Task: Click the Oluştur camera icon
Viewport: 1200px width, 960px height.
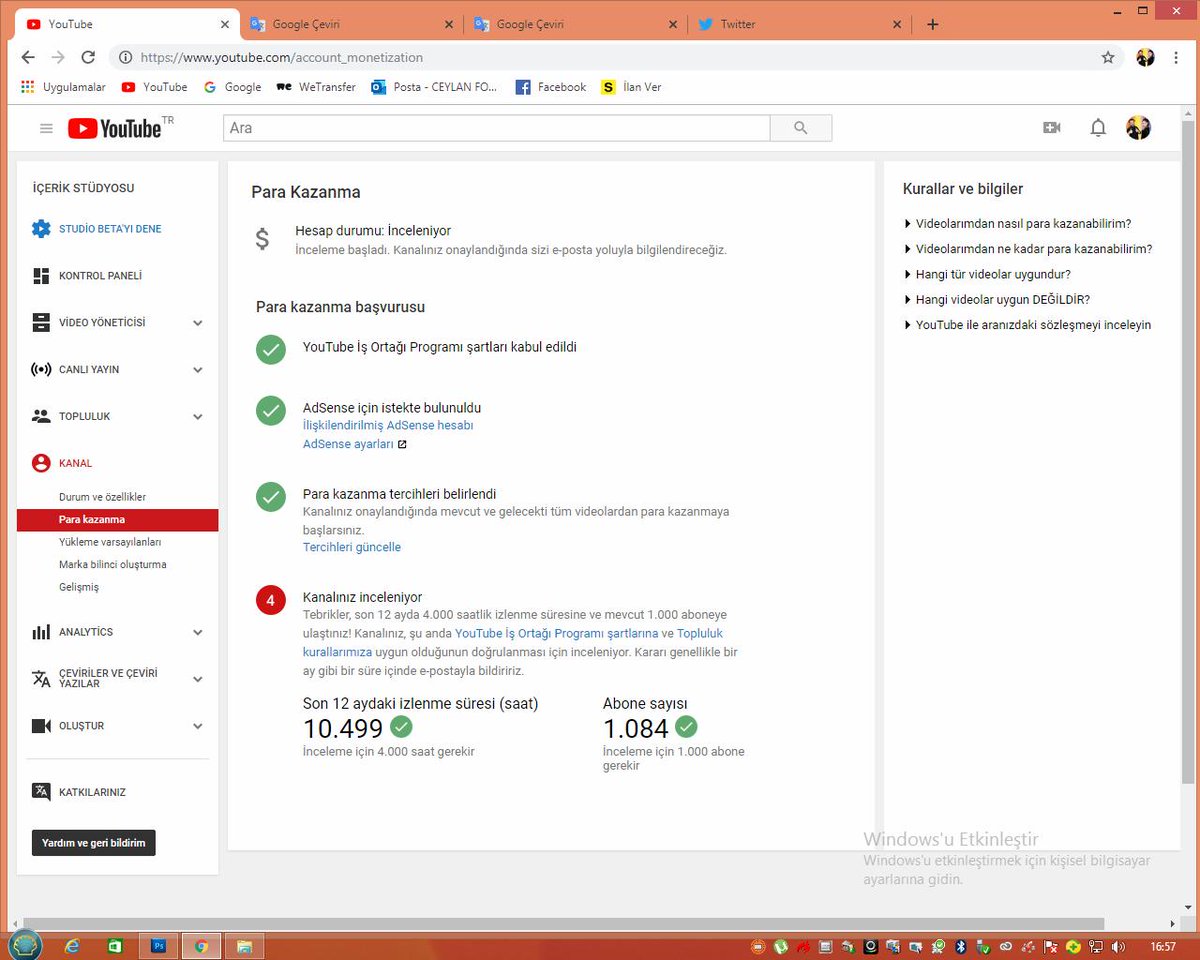Action: point(41,726)
